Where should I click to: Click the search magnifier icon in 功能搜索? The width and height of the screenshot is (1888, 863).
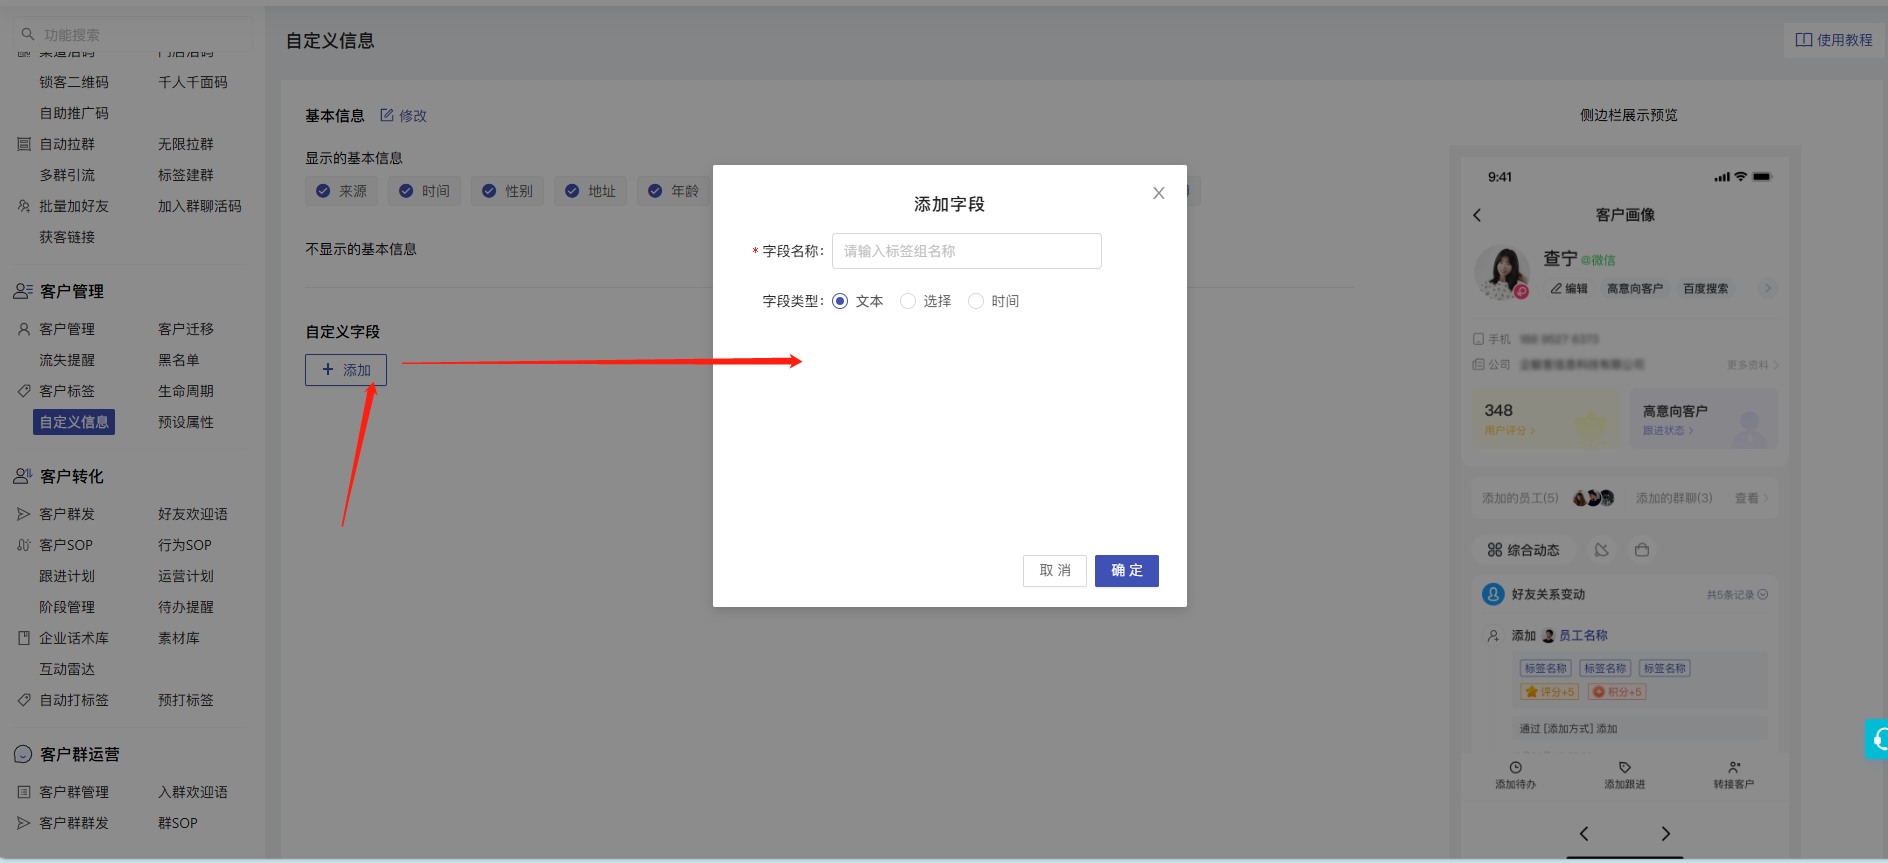28,34
